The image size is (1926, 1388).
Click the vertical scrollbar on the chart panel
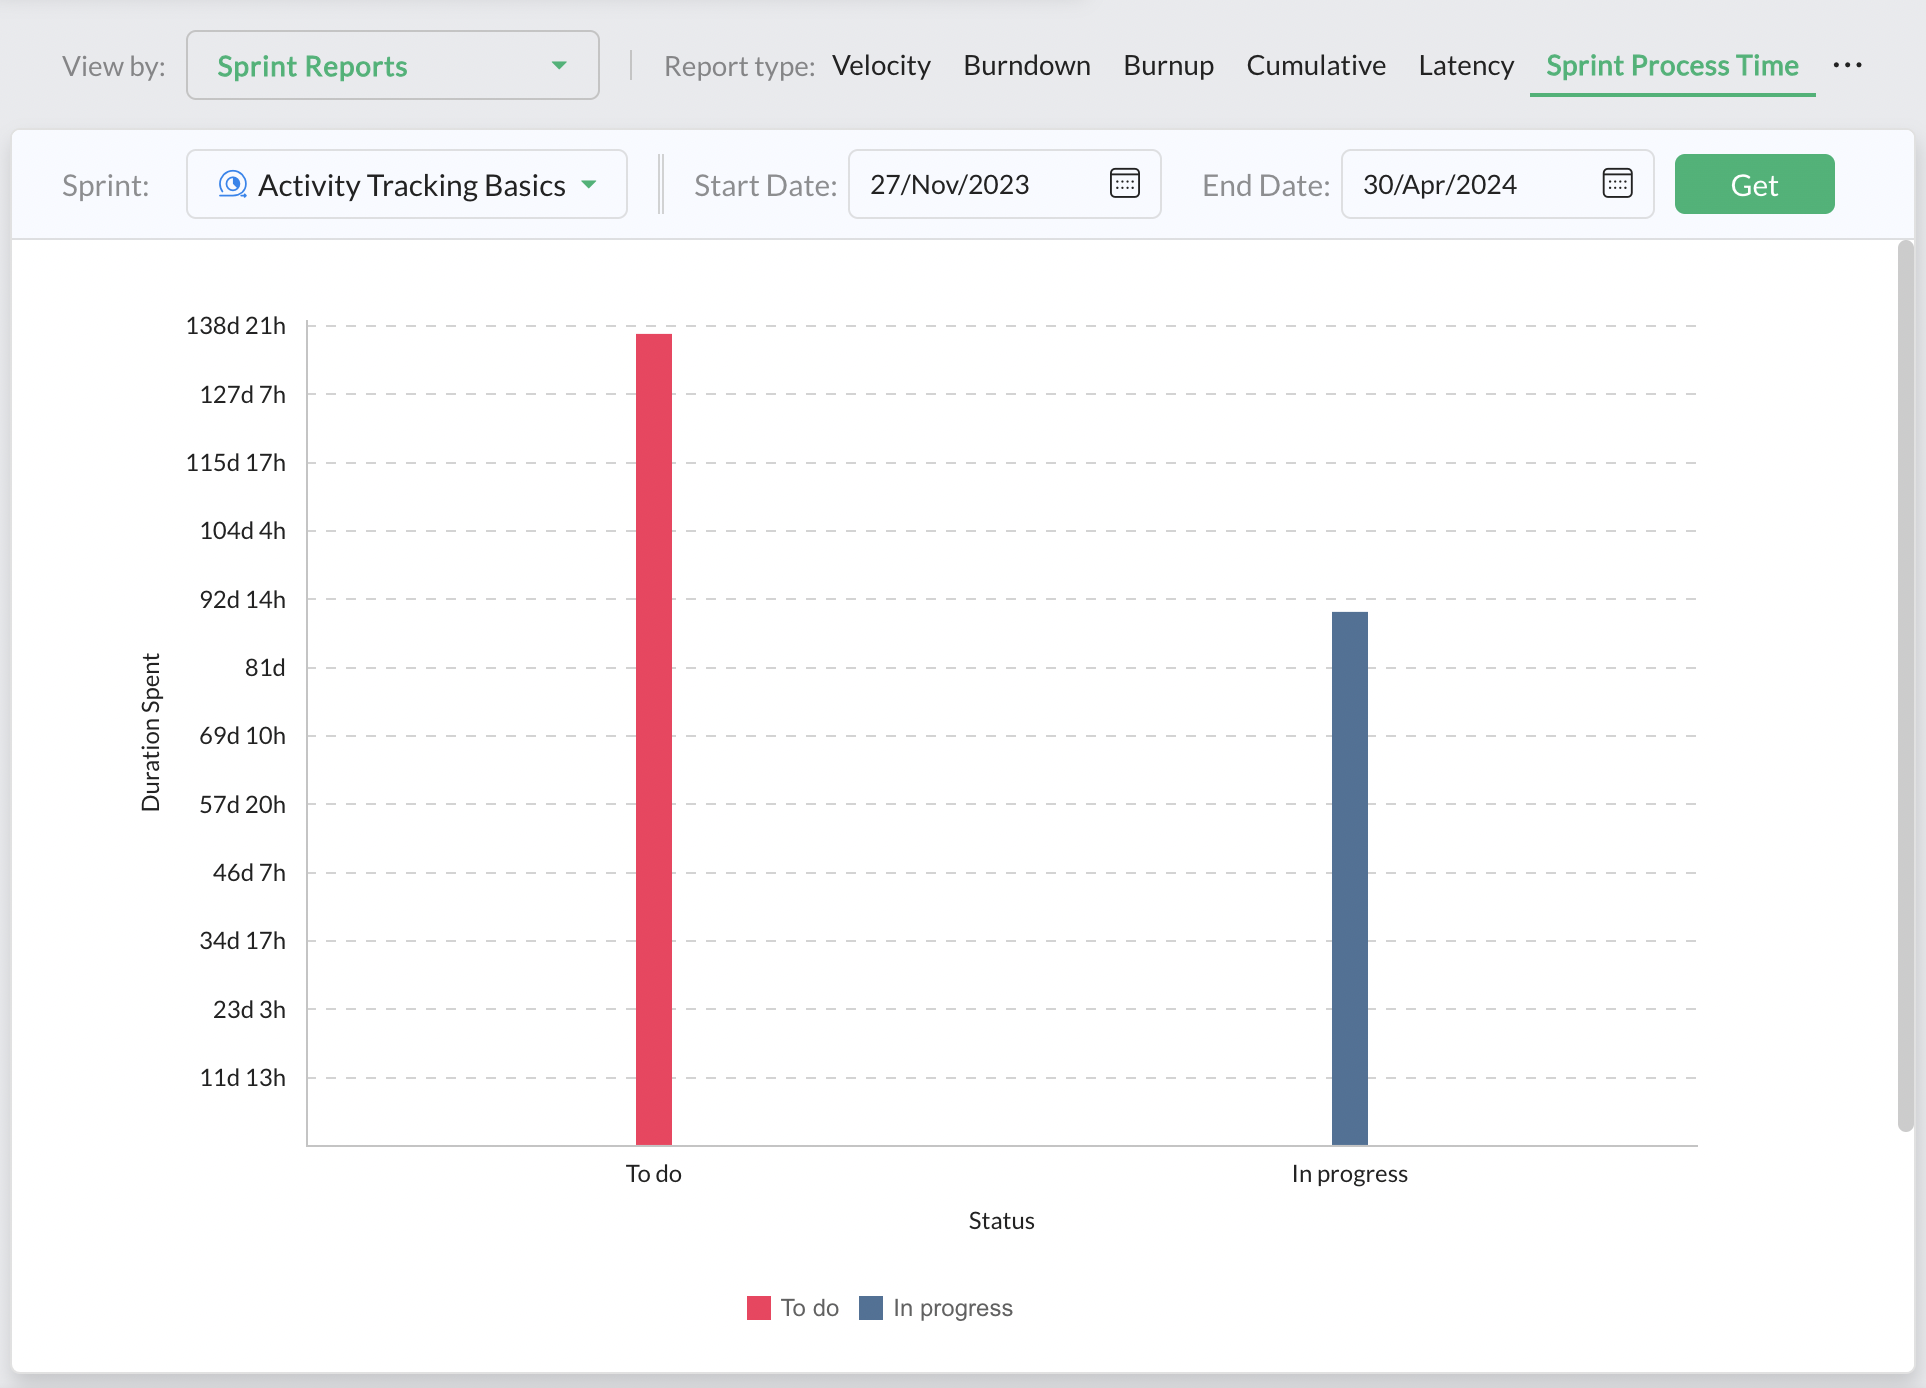tap(1906, 686)
